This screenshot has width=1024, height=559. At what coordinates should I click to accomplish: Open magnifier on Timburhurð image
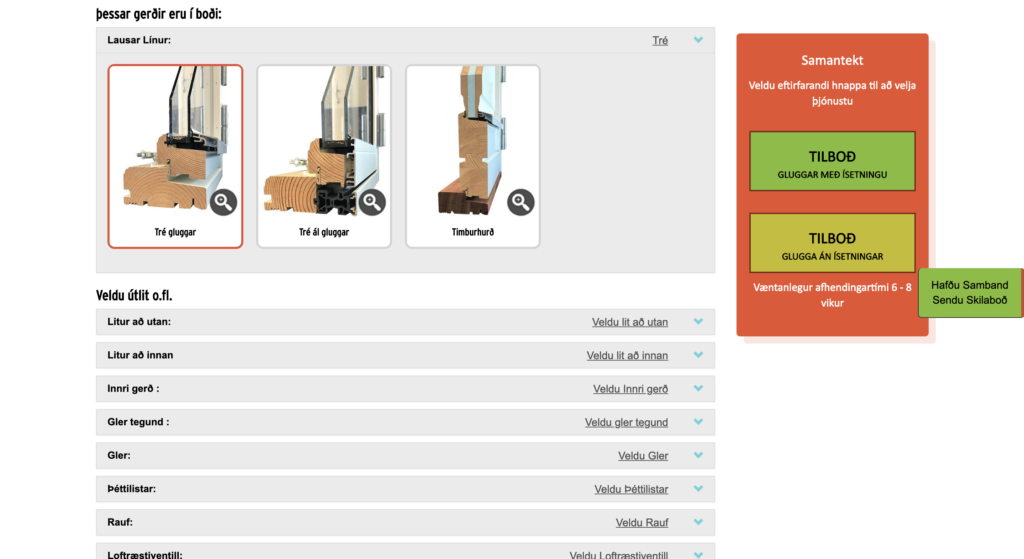tap(520, 202)
